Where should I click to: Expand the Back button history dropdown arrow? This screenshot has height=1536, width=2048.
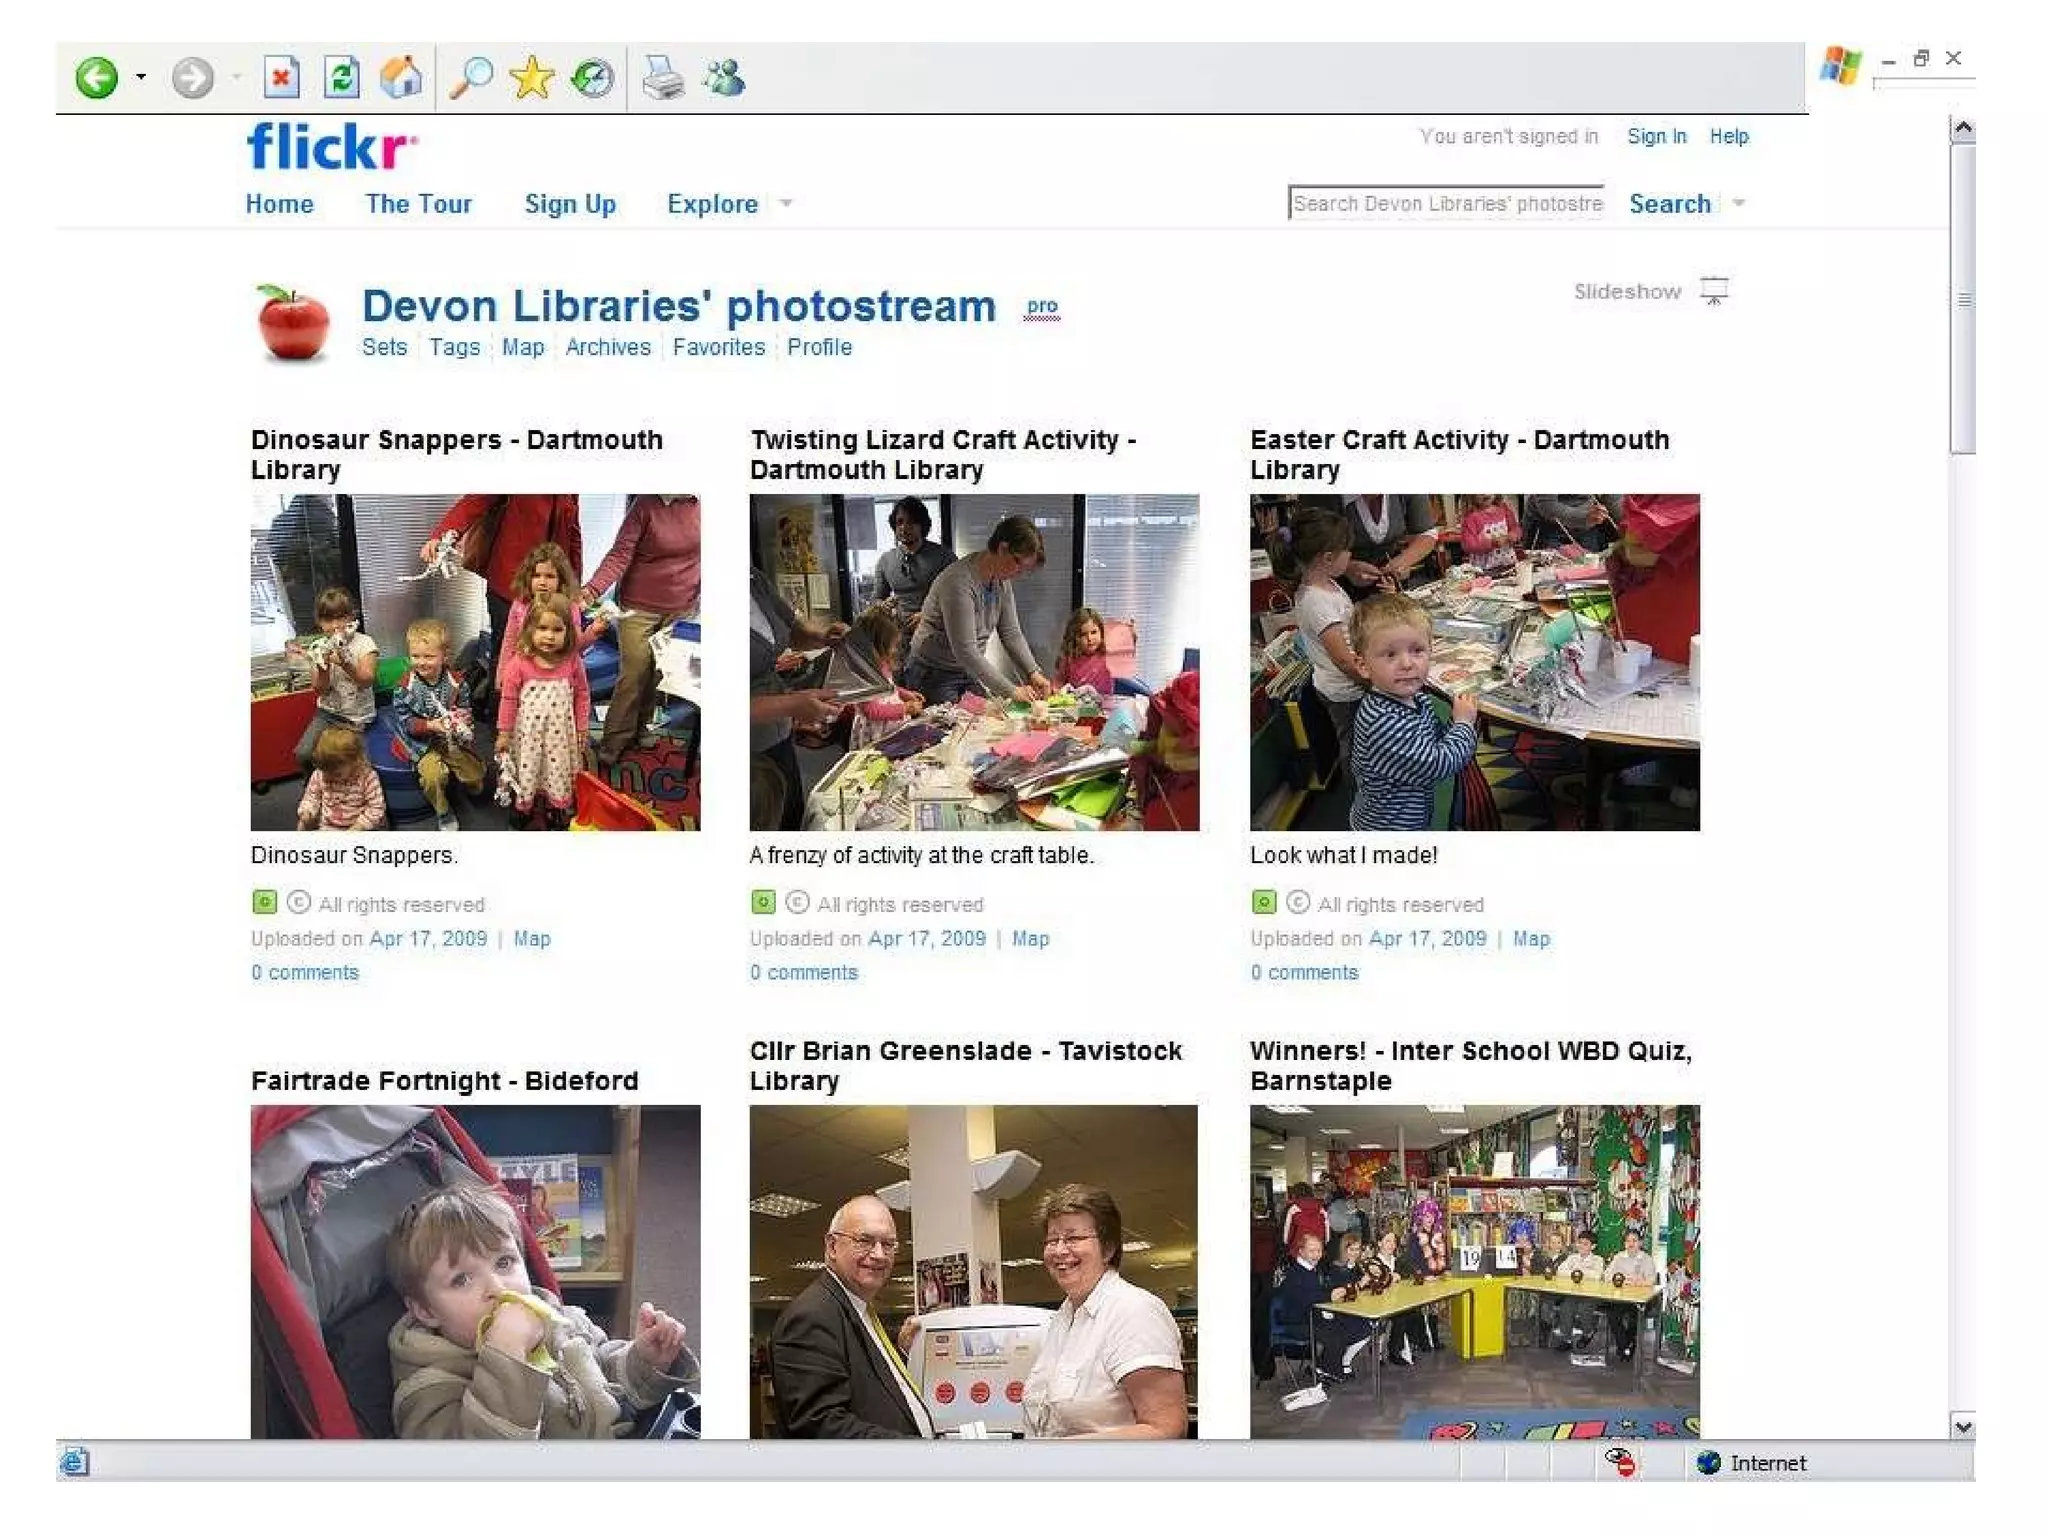click(141, 77)
